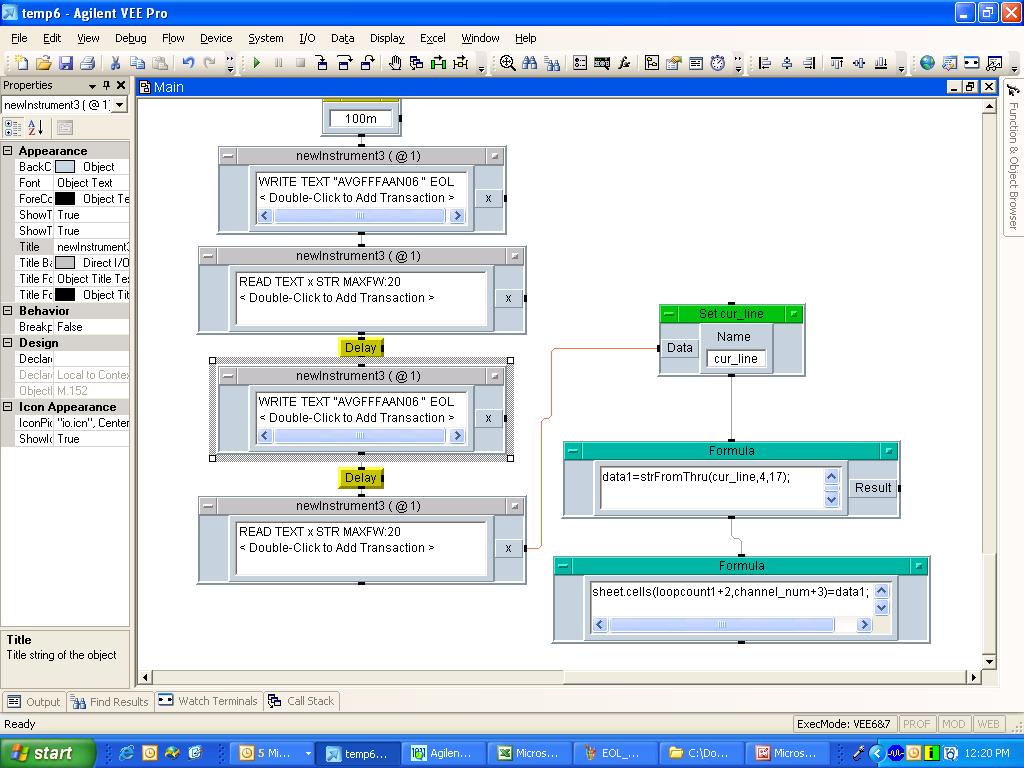1024x768 pixels.
Task: Click the Undo arrow in toolbar
Action: click(188, 63)
